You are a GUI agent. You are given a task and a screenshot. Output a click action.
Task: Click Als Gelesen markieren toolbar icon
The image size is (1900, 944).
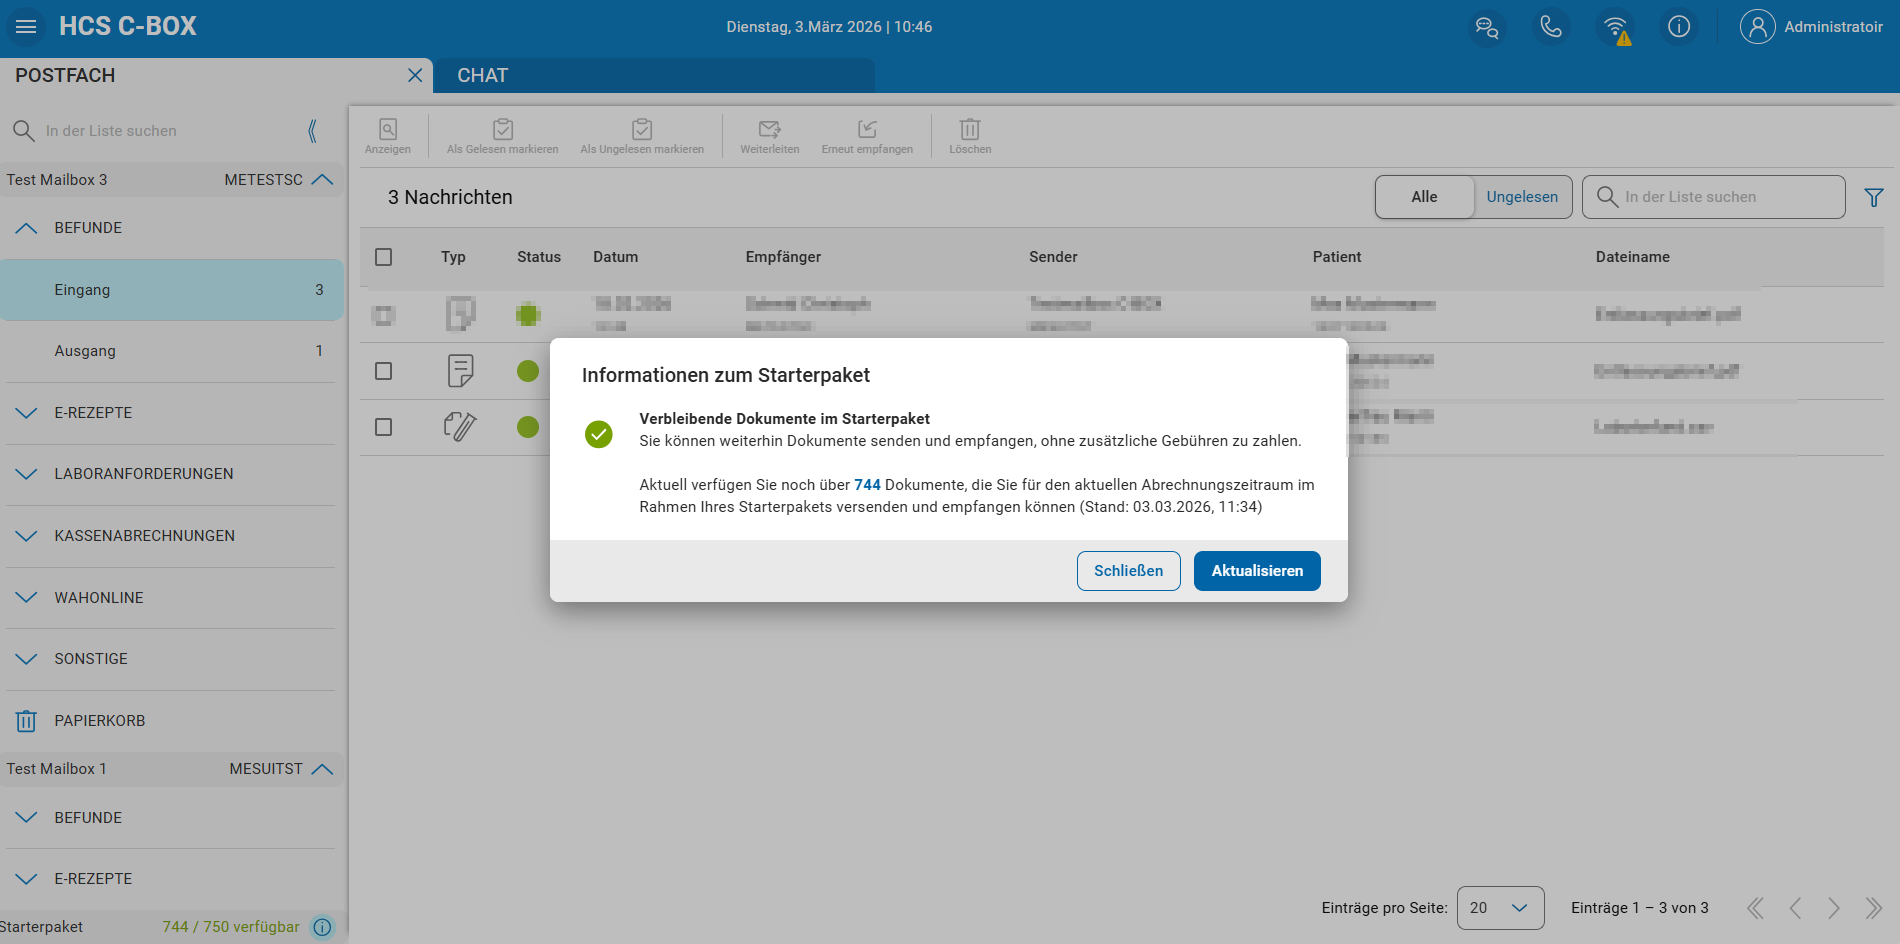coord(503,136)
